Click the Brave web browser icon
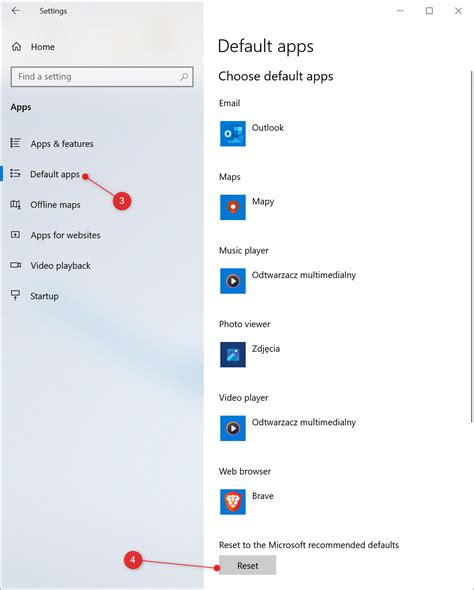Screen dimensions: 474x590 (x=232, y=502)
